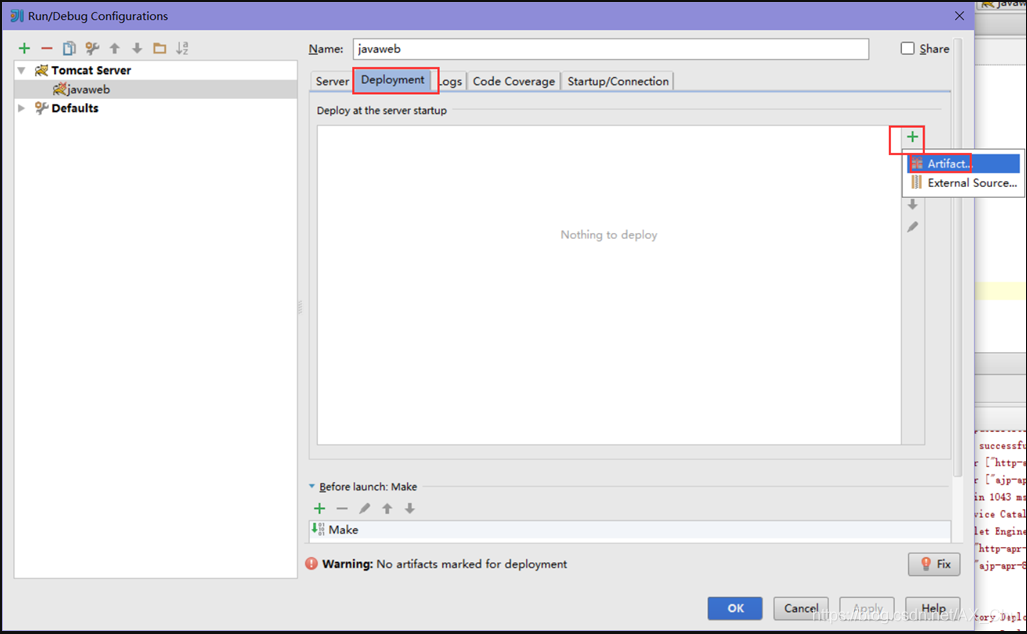Select the Deployment tab

[x=393, y=80]
